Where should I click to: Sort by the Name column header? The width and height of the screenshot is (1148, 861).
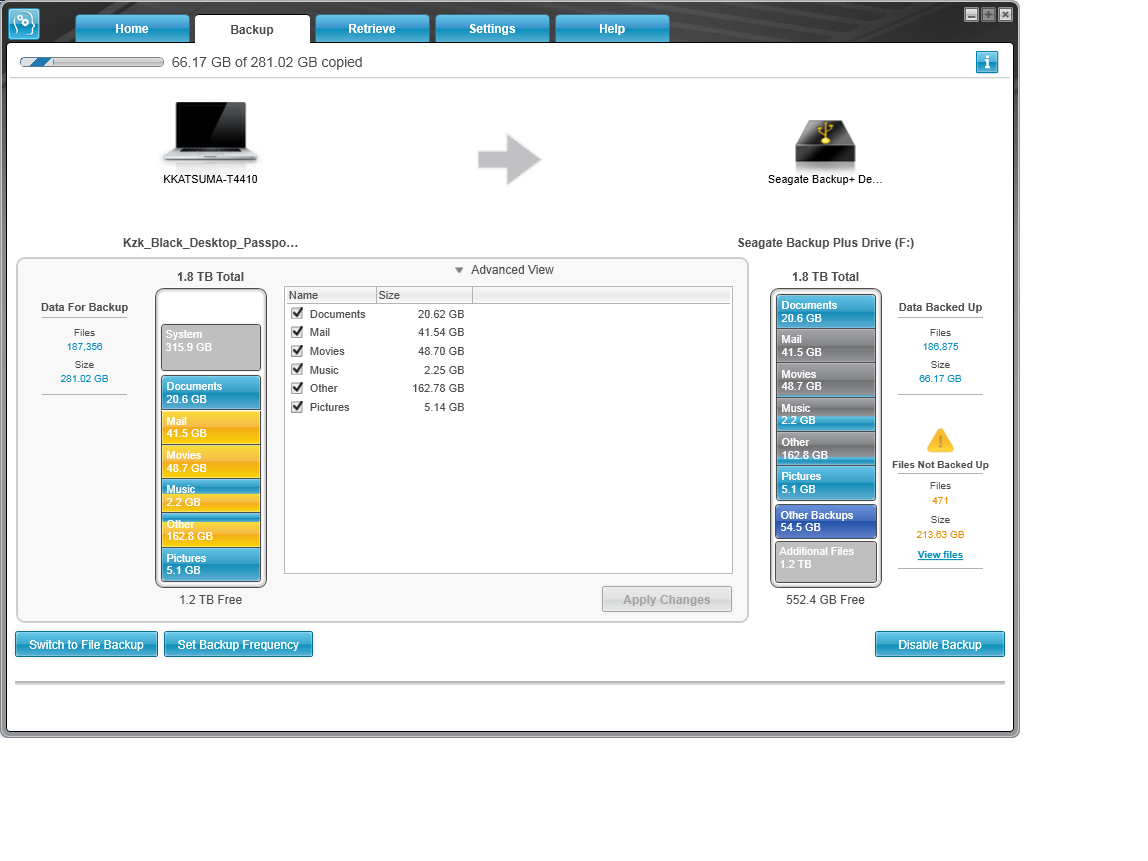click(330, 295)
